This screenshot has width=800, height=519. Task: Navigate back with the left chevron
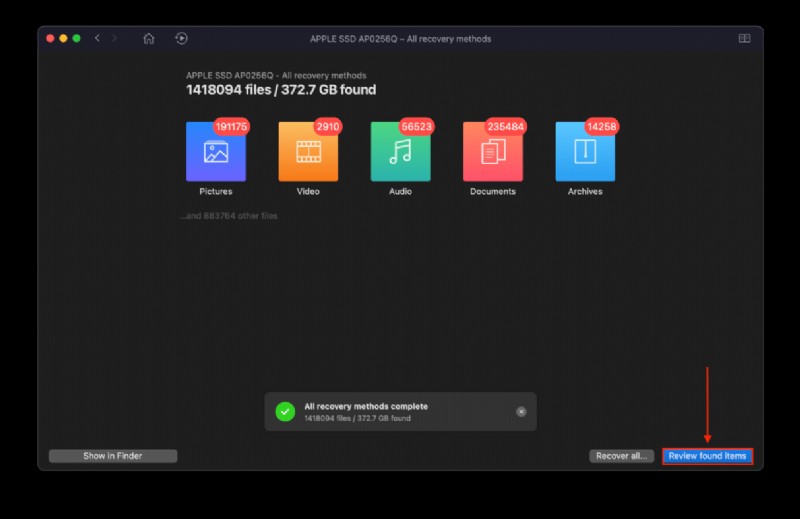97,38
